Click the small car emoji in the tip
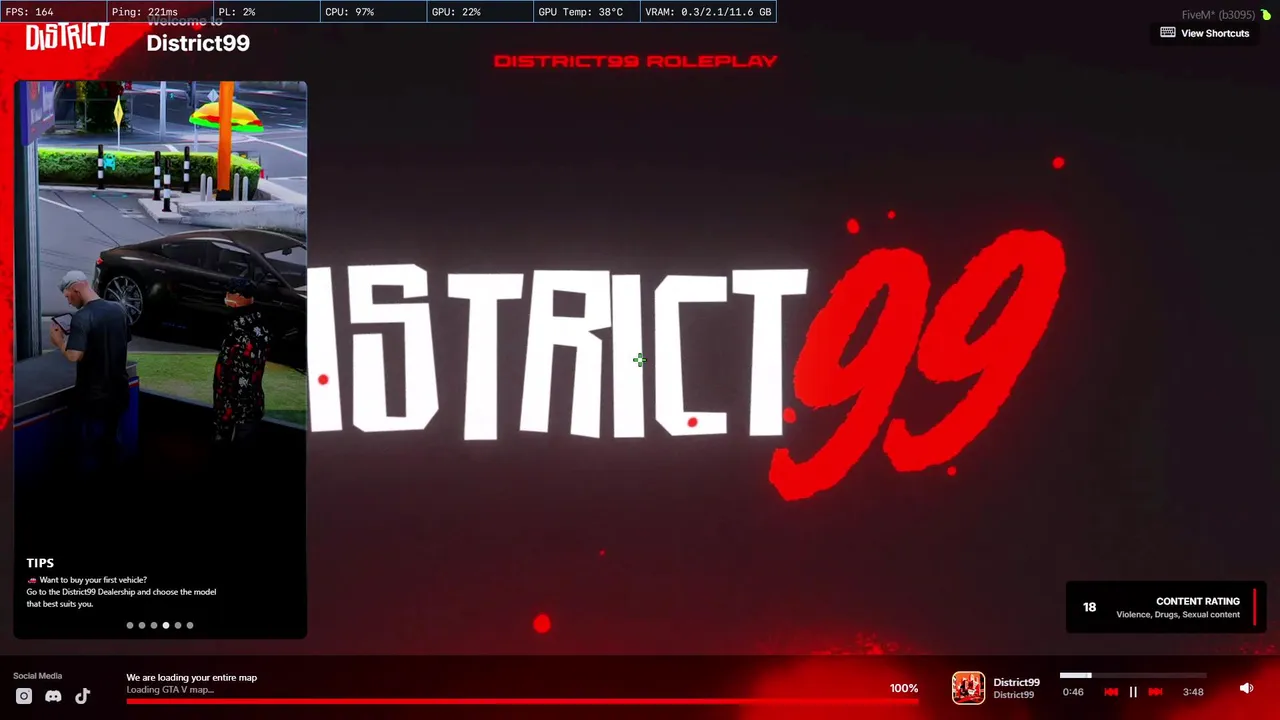 click(x=32, y=580)
